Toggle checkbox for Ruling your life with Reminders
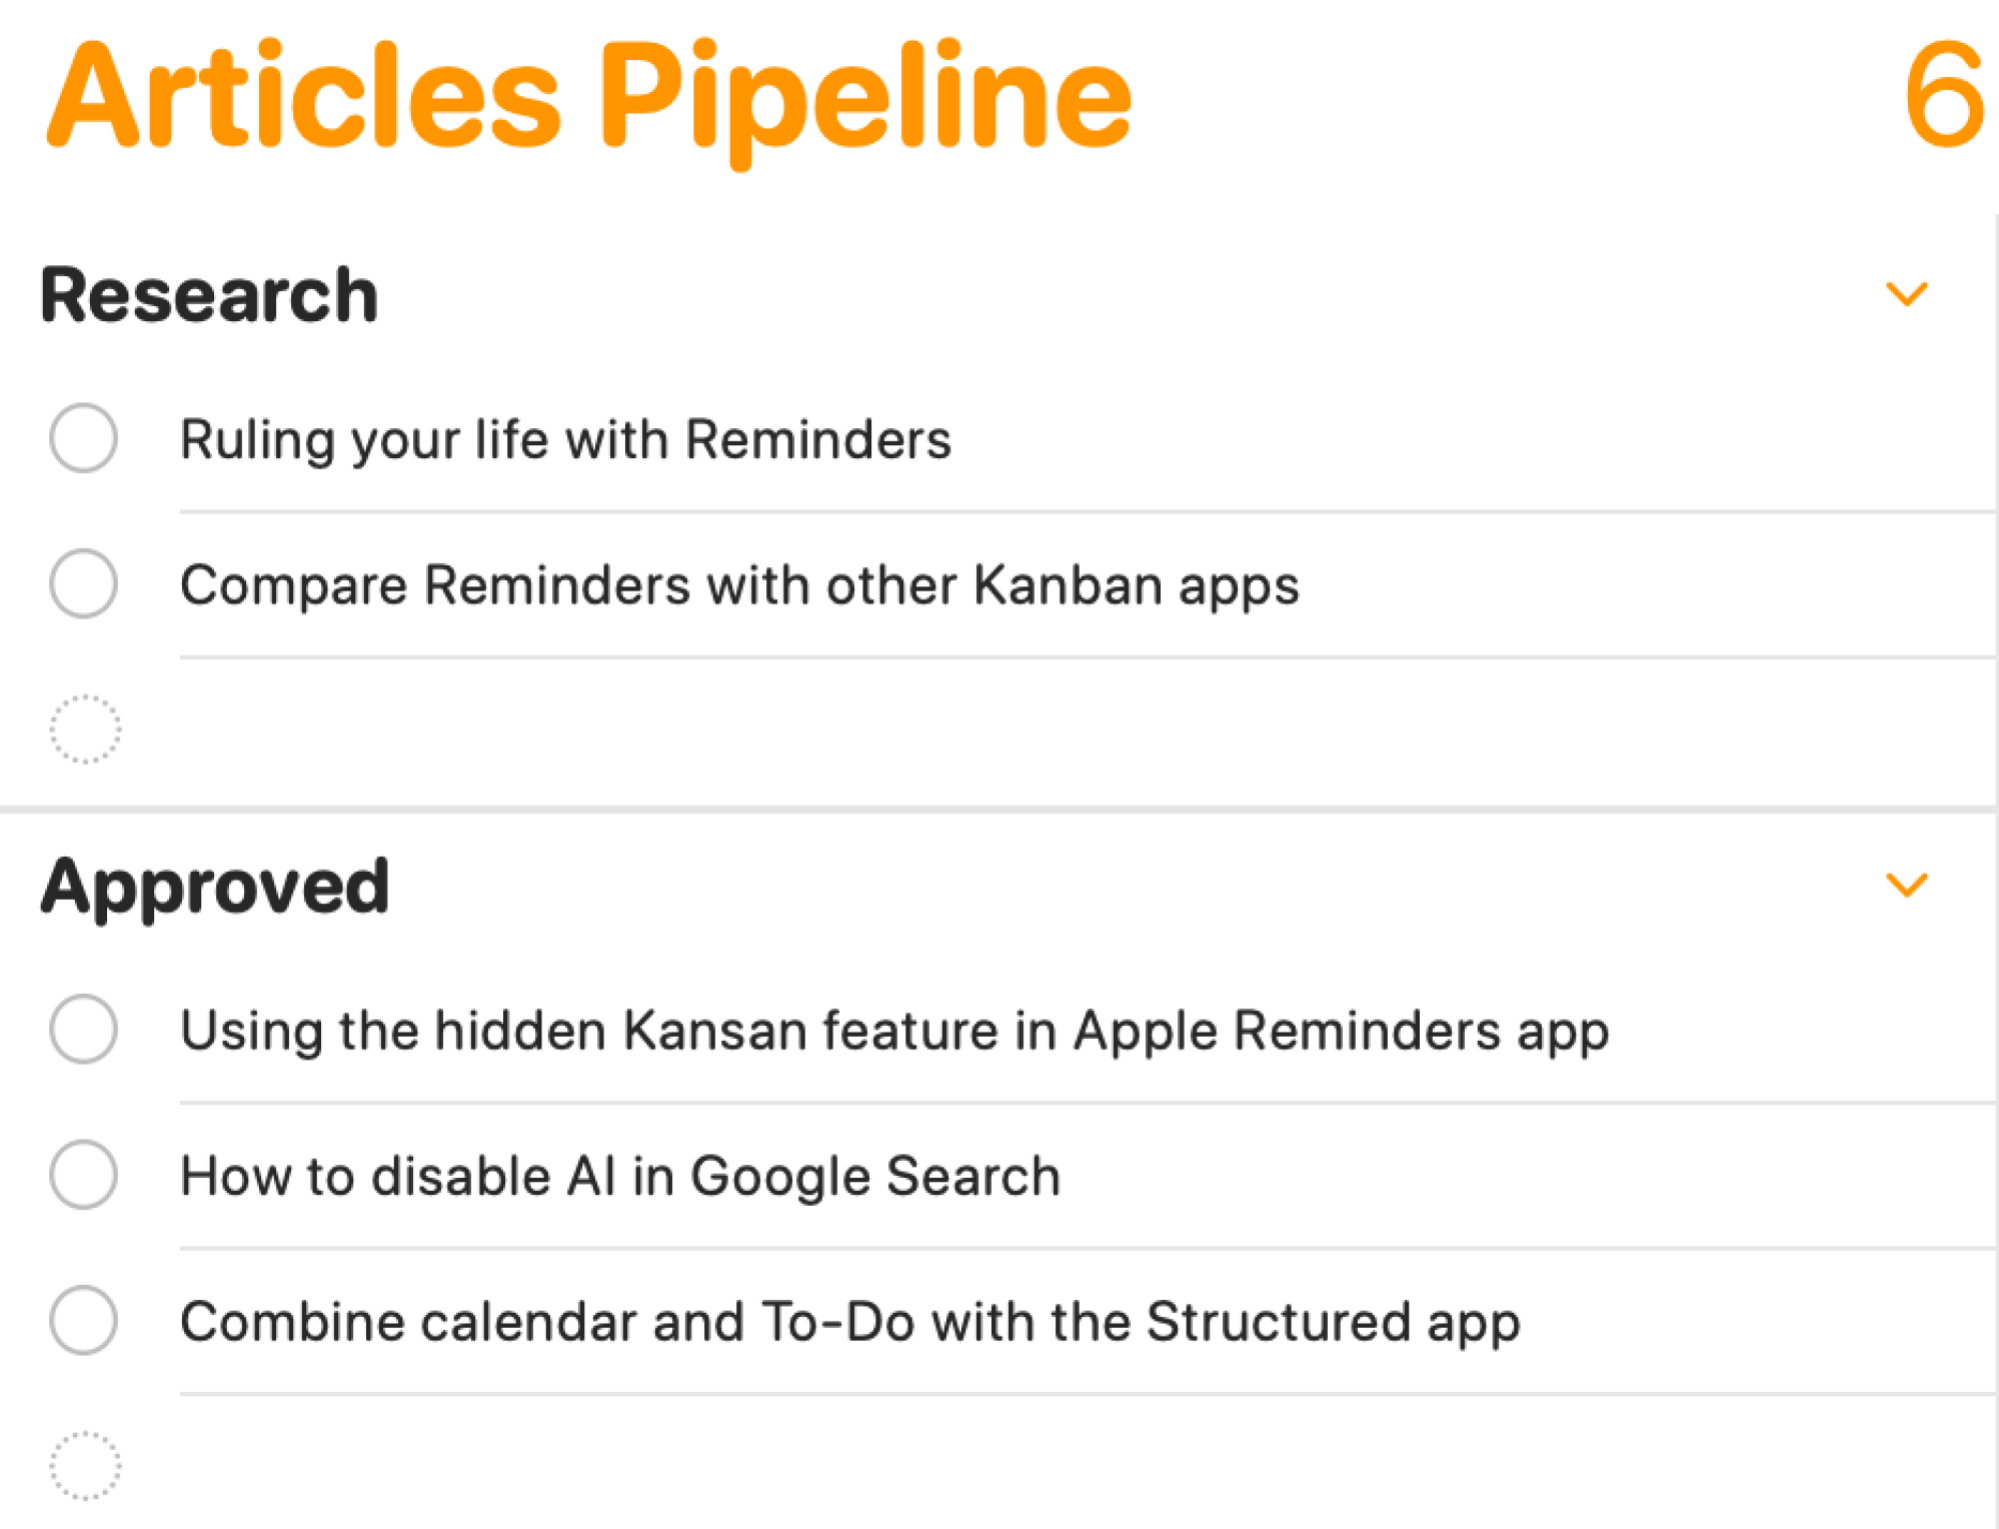The width and height of the screenshot is (1999, 1529). (87, 437)
